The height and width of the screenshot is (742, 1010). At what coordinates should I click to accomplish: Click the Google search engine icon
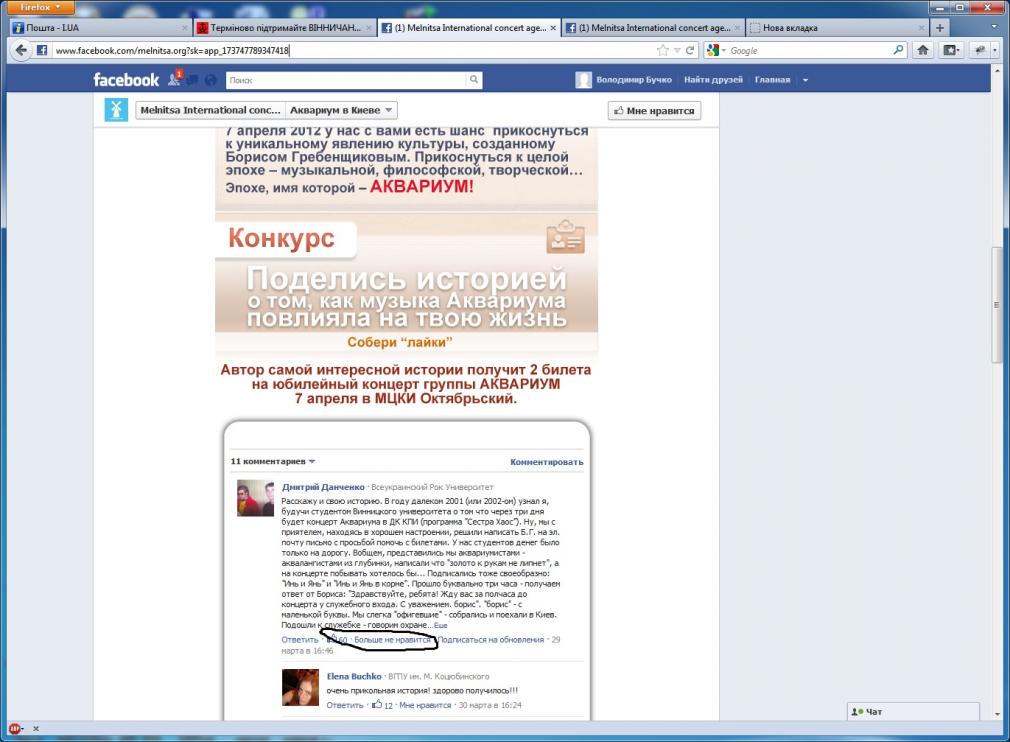tap(712, 50)
